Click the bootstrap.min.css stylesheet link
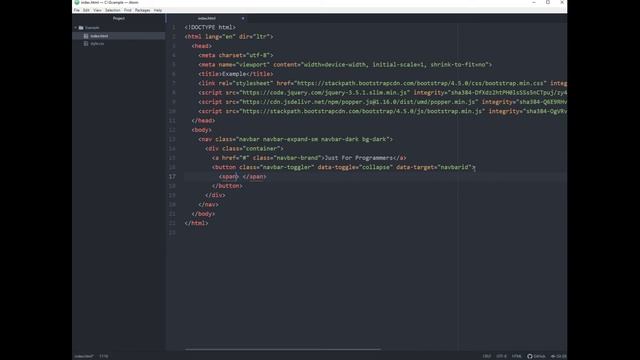 (420, 83)
